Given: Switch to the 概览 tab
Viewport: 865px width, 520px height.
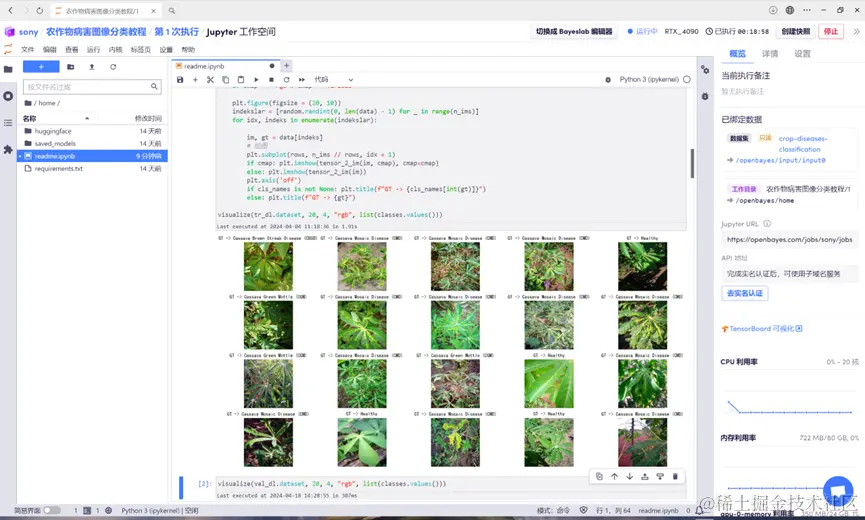Looking at the screenshot, I should point(737,53).
